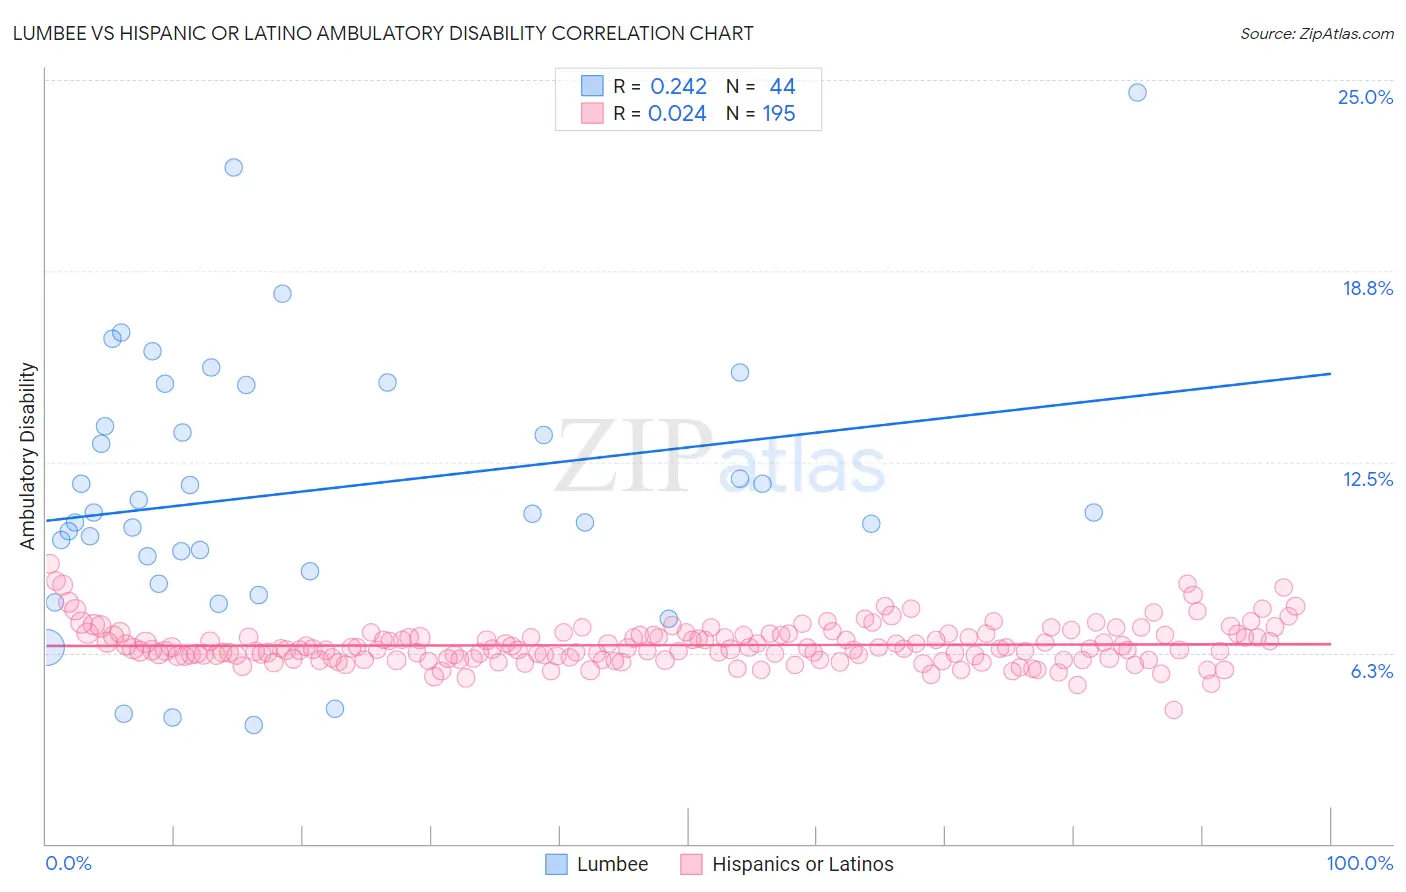The height and width of the screenshot is (892, 1406).
Task: Open the Source: ZipAtlas.com link
Action: pyautogui.click(x=1317, y=33)
